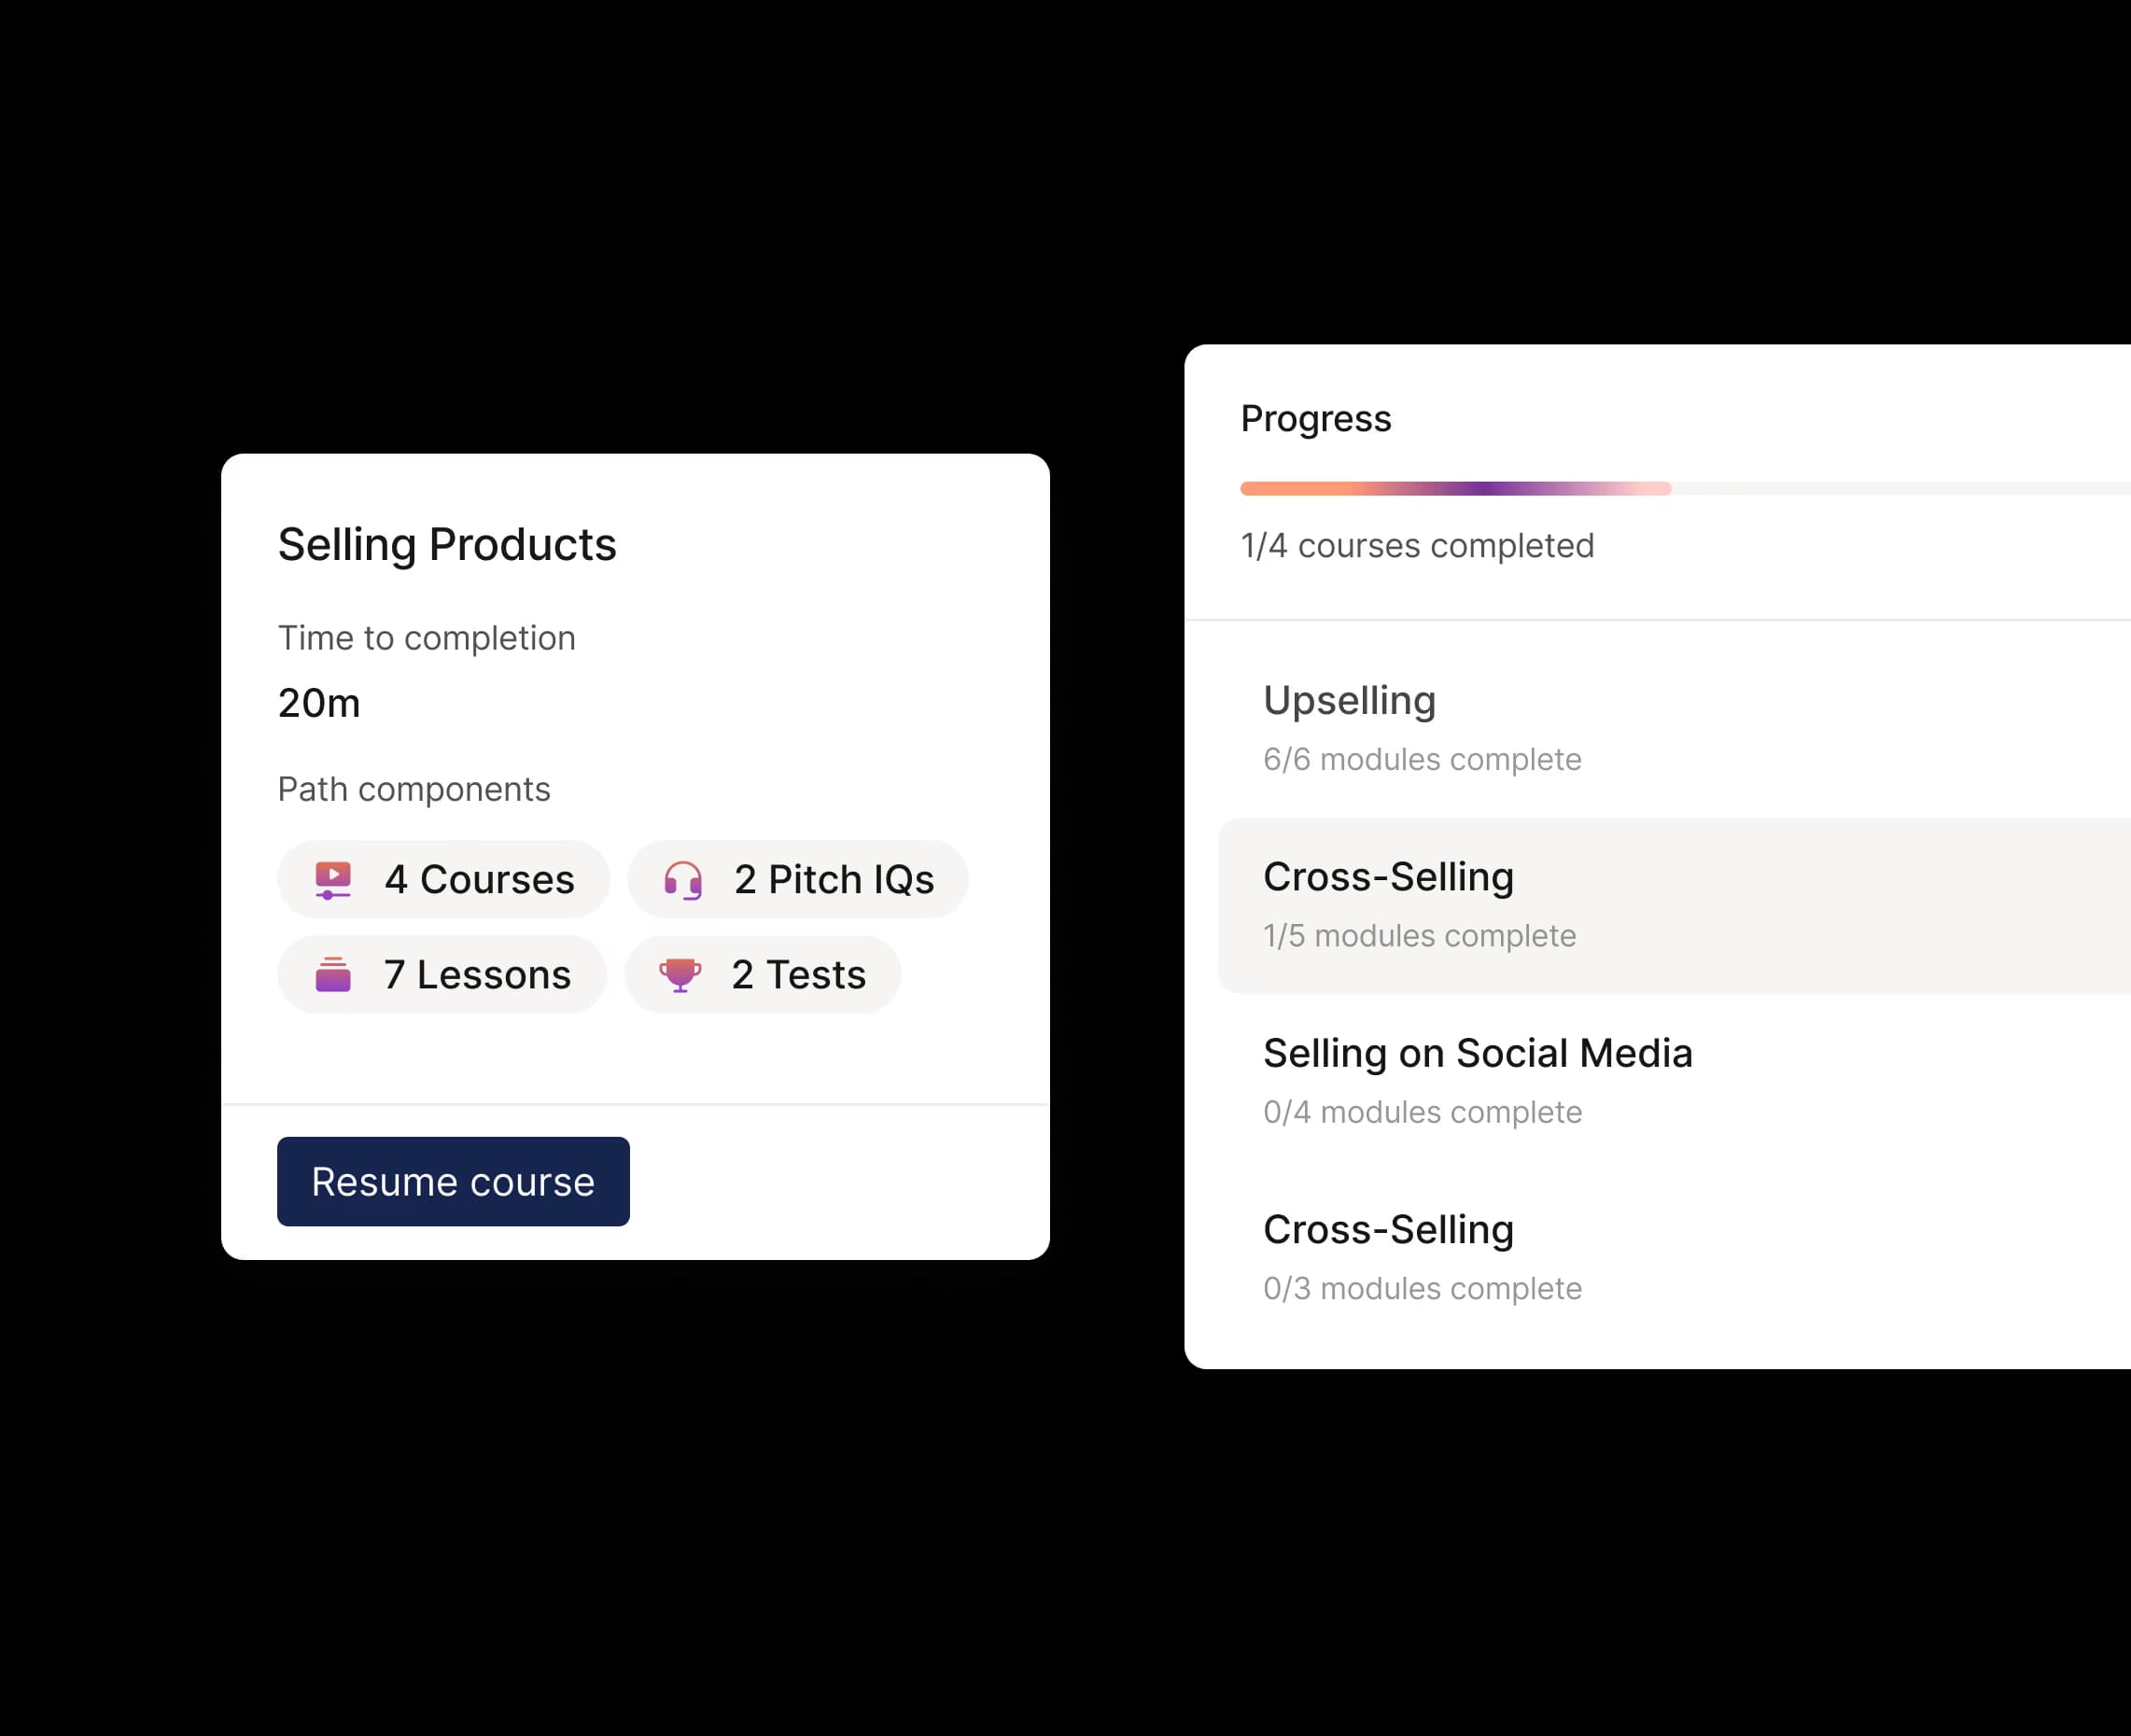Select the "2 Tests" chip label
Viewport: 2131px width, 1736px height.
(798, 975)
